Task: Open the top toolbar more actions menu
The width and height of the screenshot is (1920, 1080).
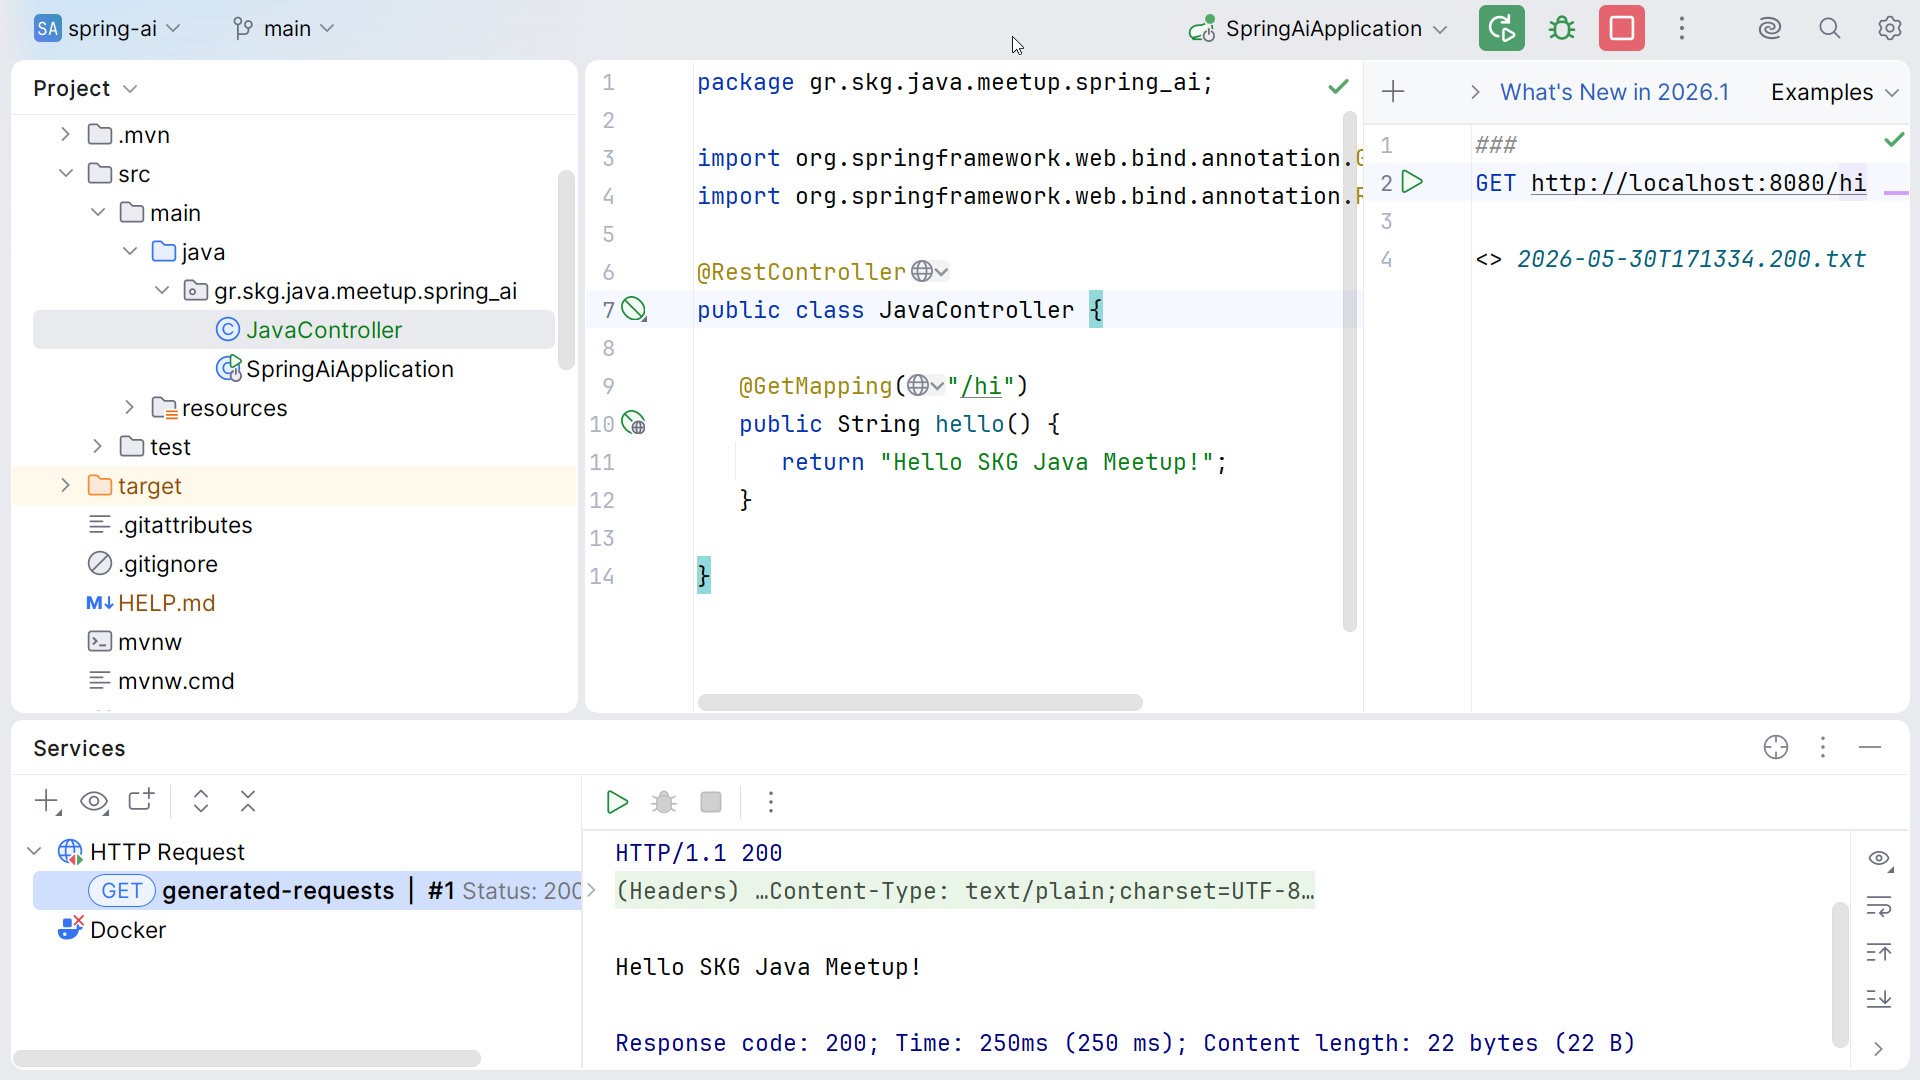Action: 1682,28
